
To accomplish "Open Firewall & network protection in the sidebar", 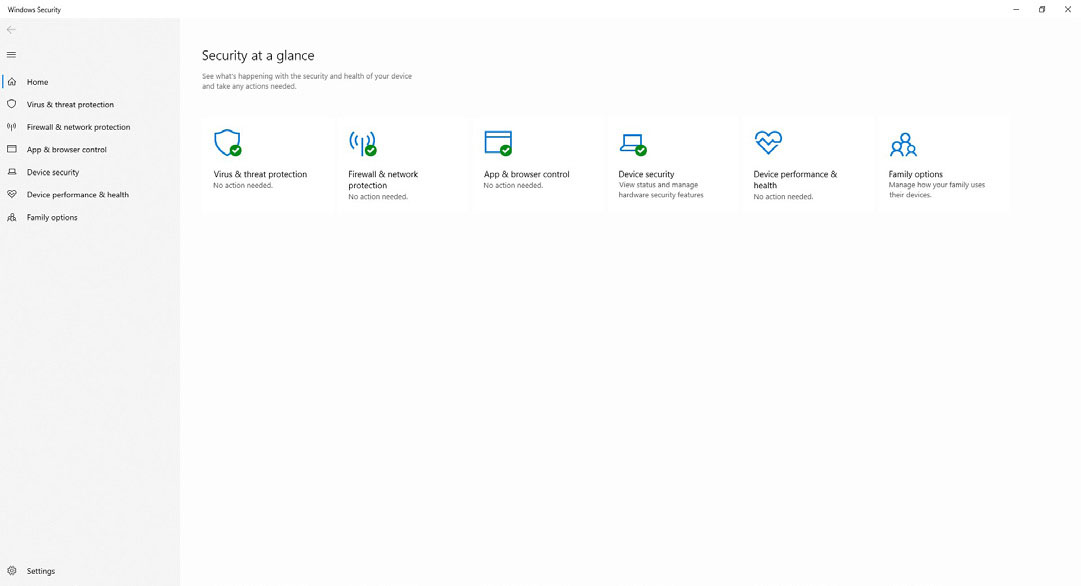I will tap(78, 127).
